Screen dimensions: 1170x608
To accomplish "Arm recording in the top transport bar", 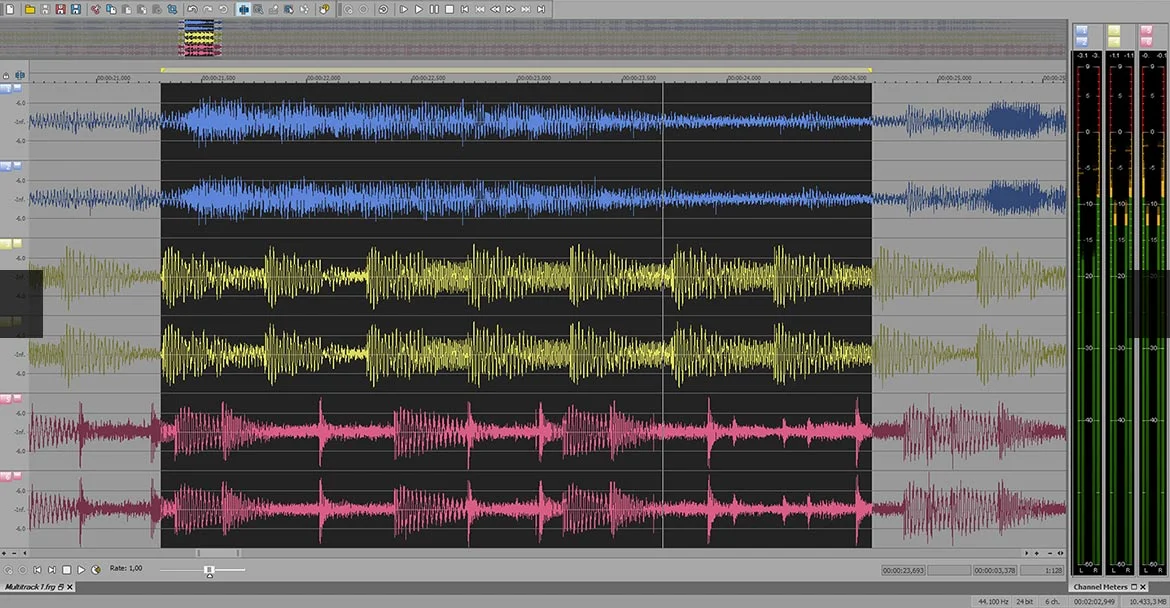I will (348, 10).
